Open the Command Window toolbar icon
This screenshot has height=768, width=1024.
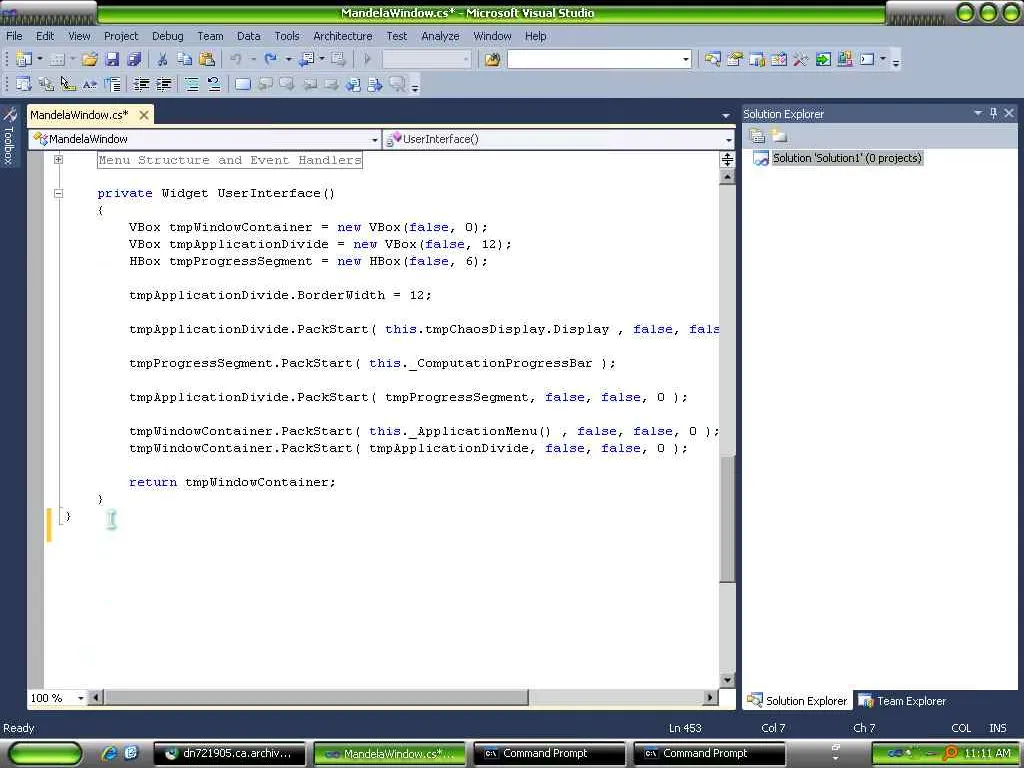(867, 59)
